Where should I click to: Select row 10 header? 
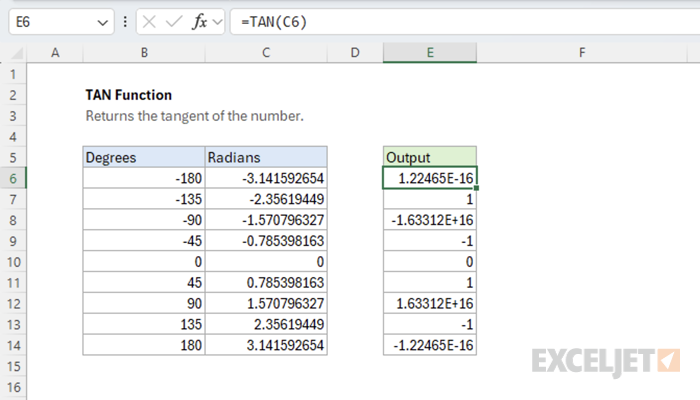[13, 262]
